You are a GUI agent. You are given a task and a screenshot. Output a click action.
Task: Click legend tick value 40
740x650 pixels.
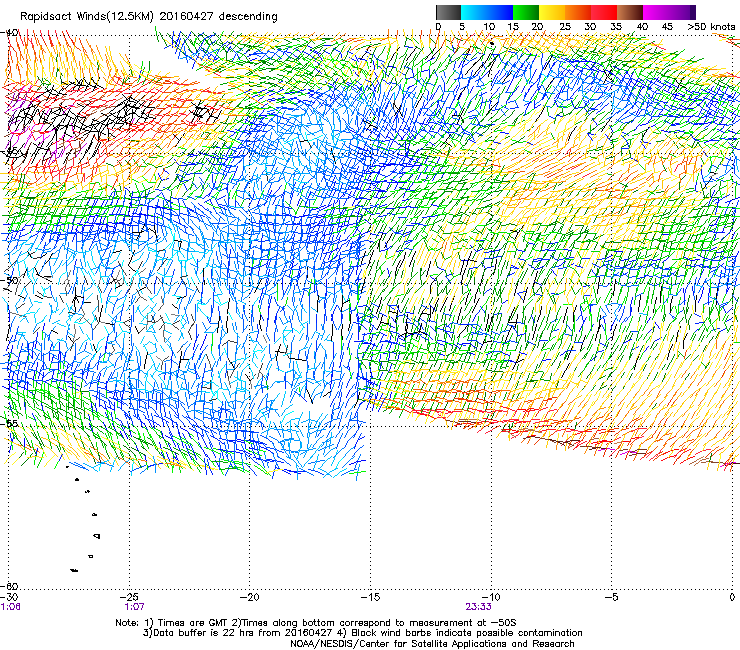(642, 27)
